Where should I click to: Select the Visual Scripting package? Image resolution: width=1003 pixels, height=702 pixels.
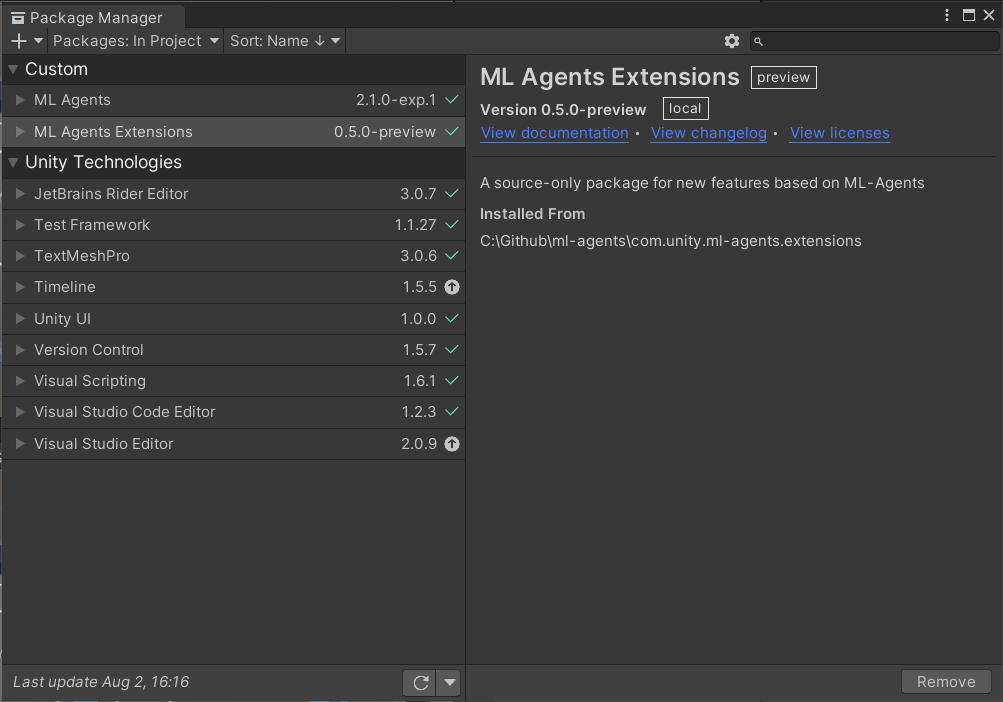pos(233,381)
